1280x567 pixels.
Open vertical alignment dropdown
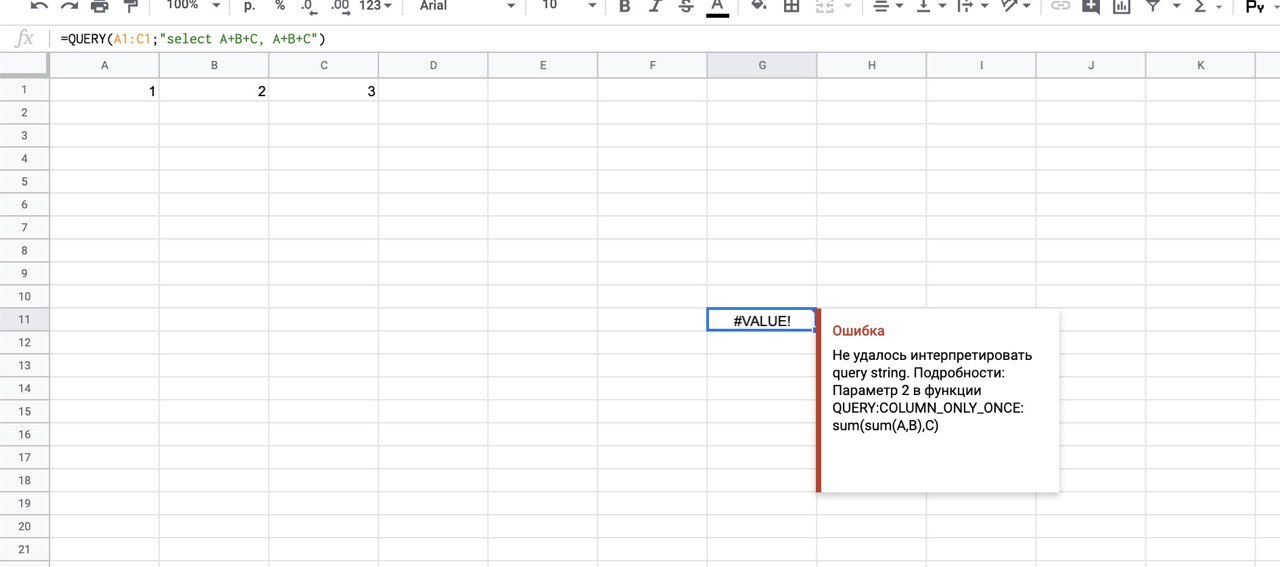click(x=929, y=6)
